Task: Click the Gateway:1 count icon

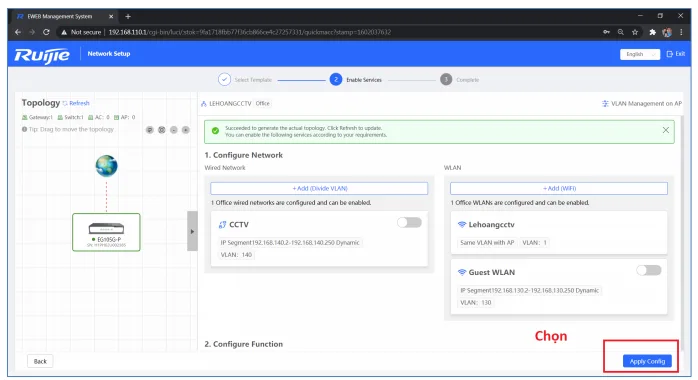Action: pos(25,117)
